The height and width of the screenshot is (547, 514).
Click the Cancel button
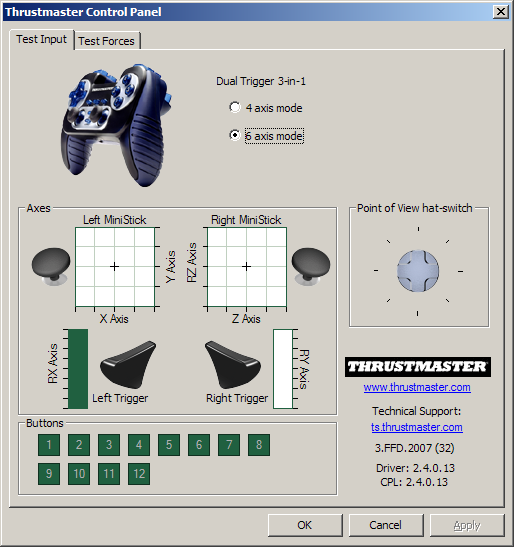click(386, 525)
